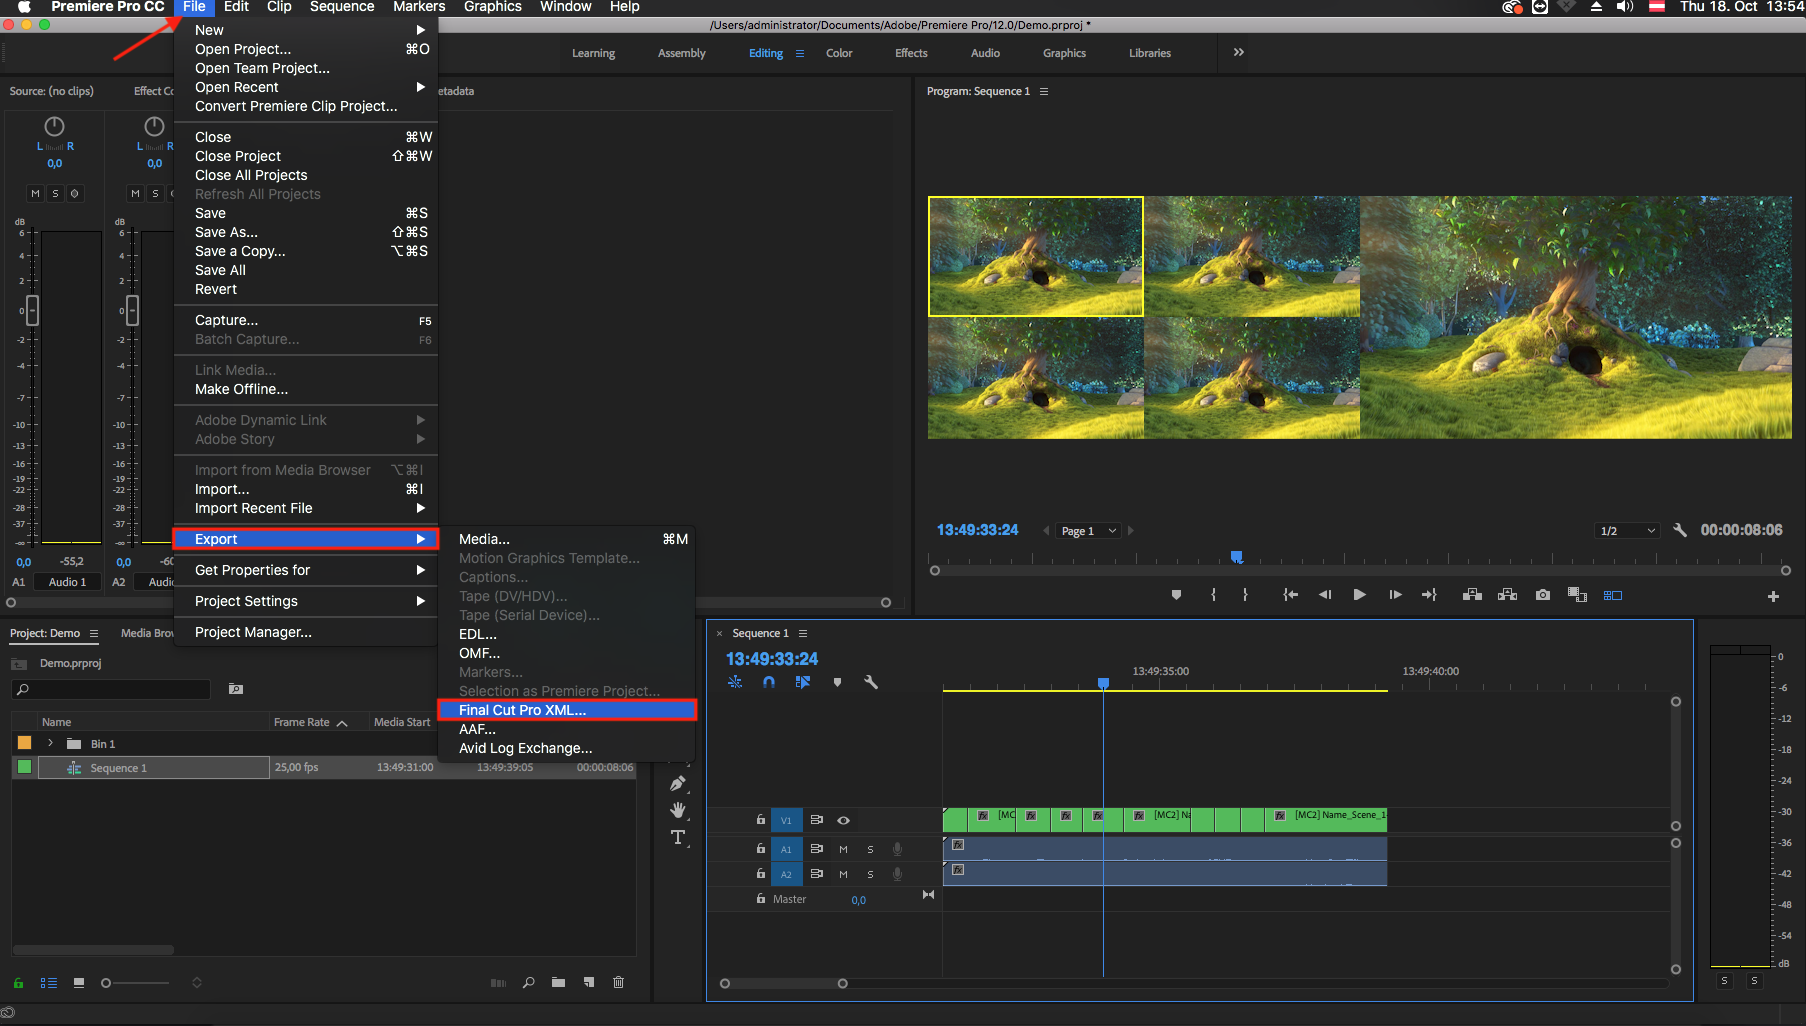Expand Project Settings submenu
Screen dimensions: 1806x1026
306,601
